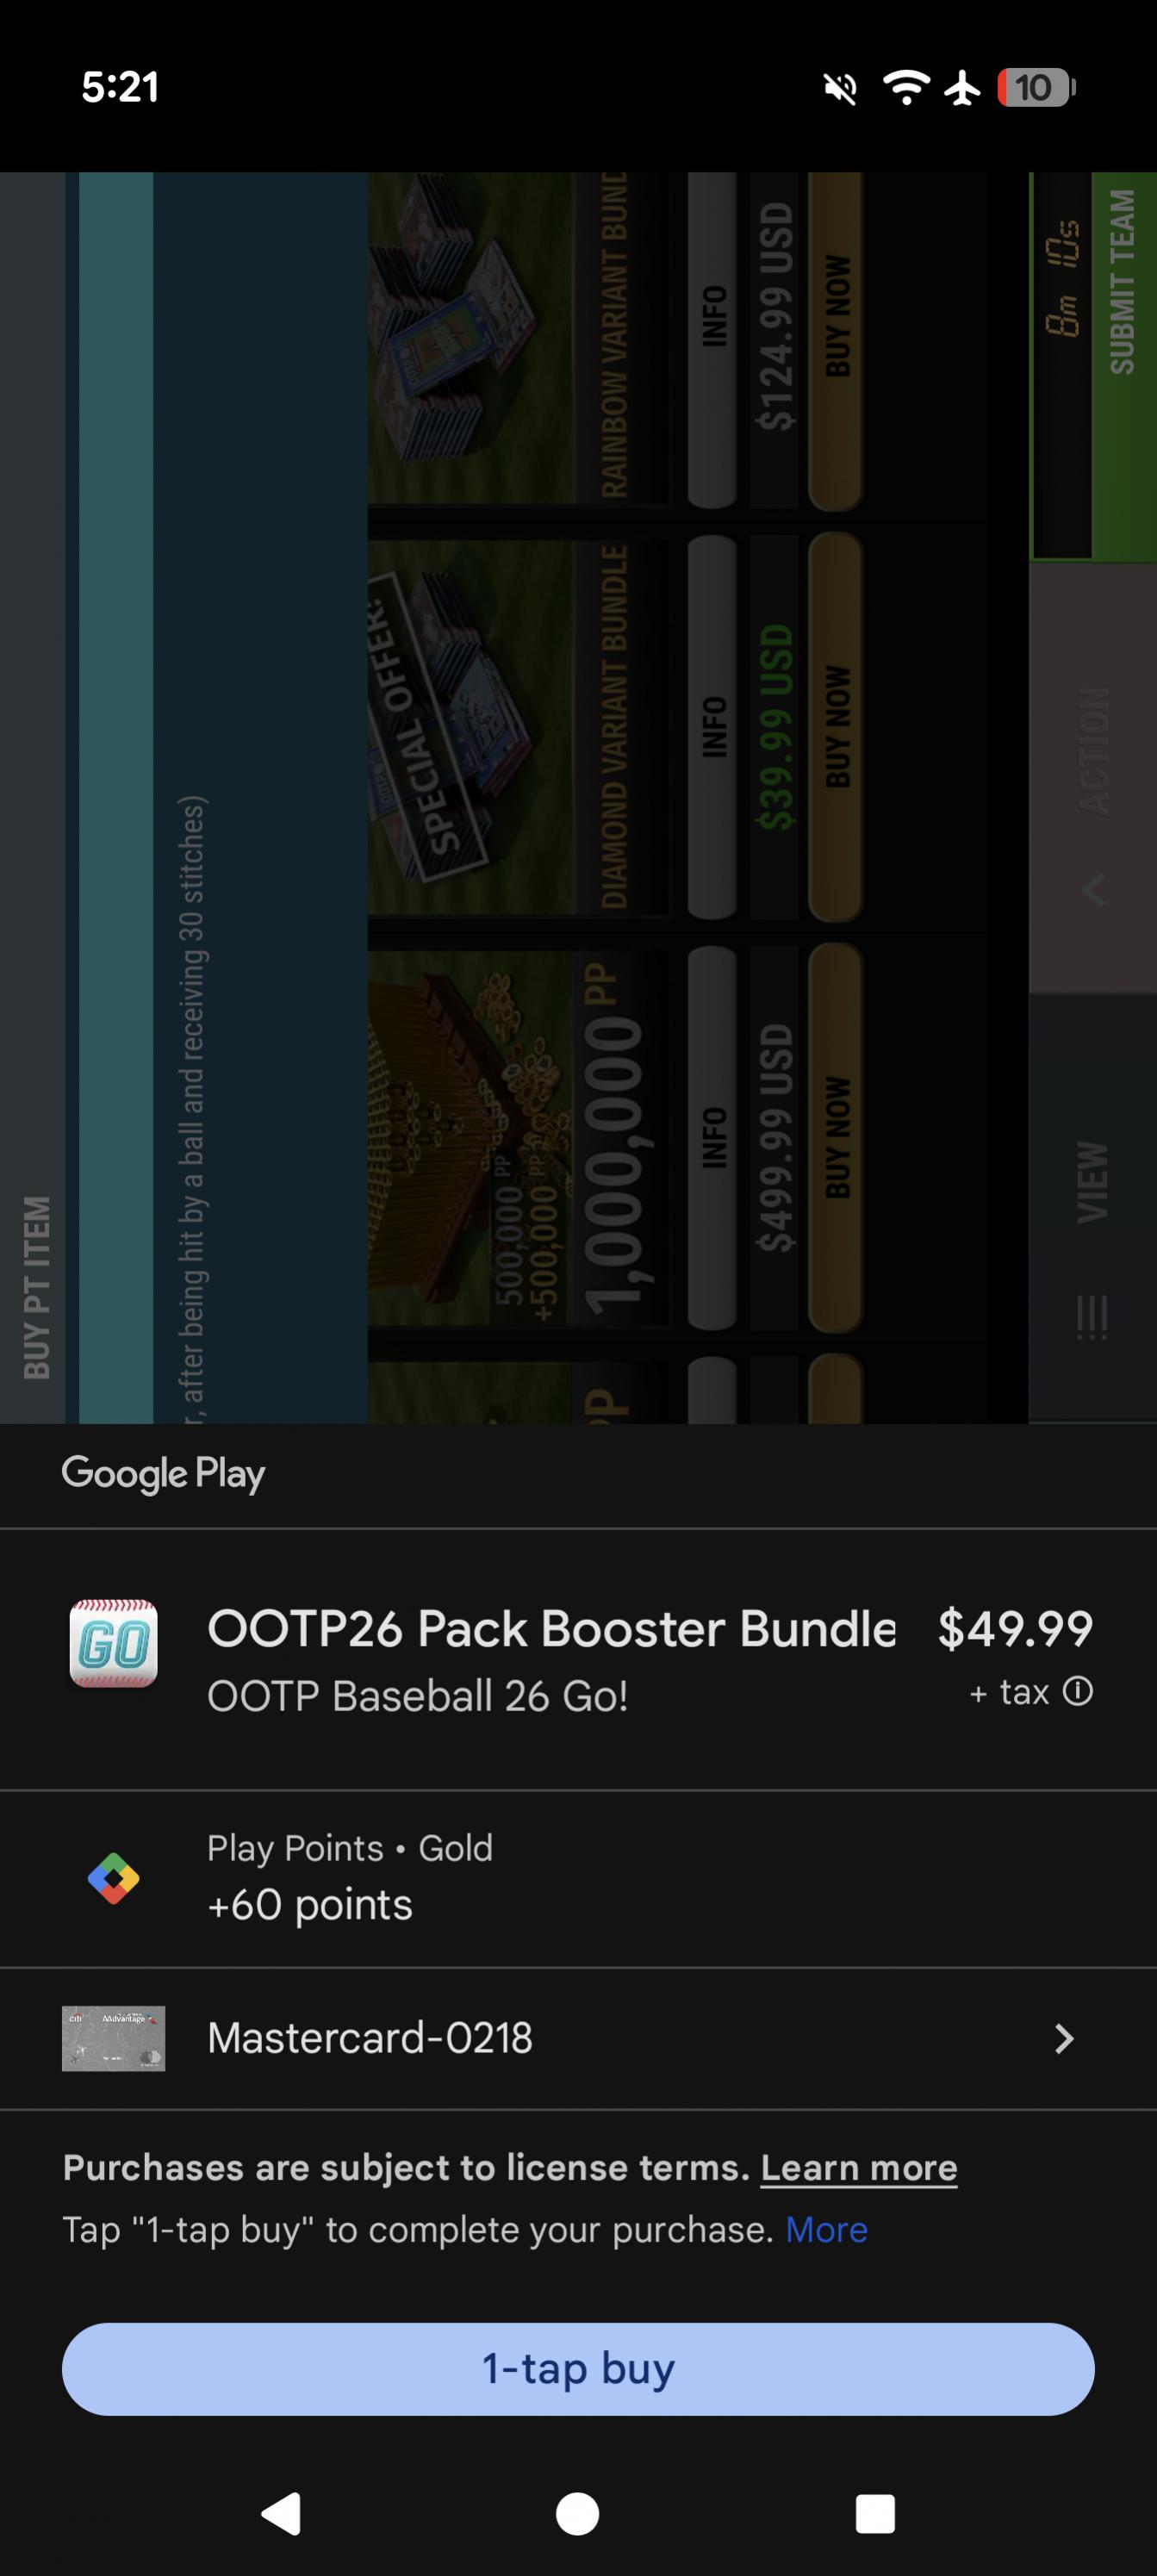Select Play Points Gold +60 points row
The width and height of the screenshot is (1157, 2576).
coord(578,1878)
